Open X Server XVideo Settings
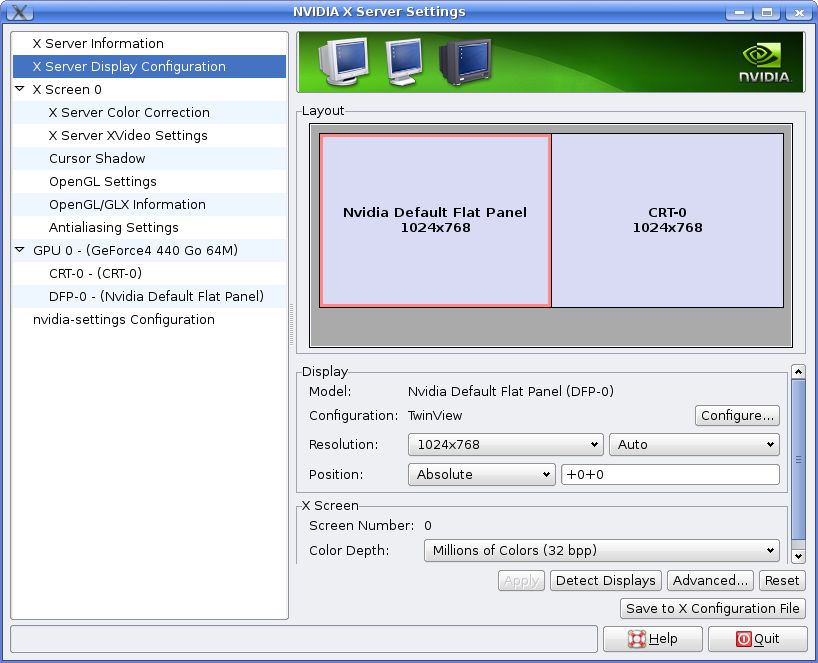 149,135
